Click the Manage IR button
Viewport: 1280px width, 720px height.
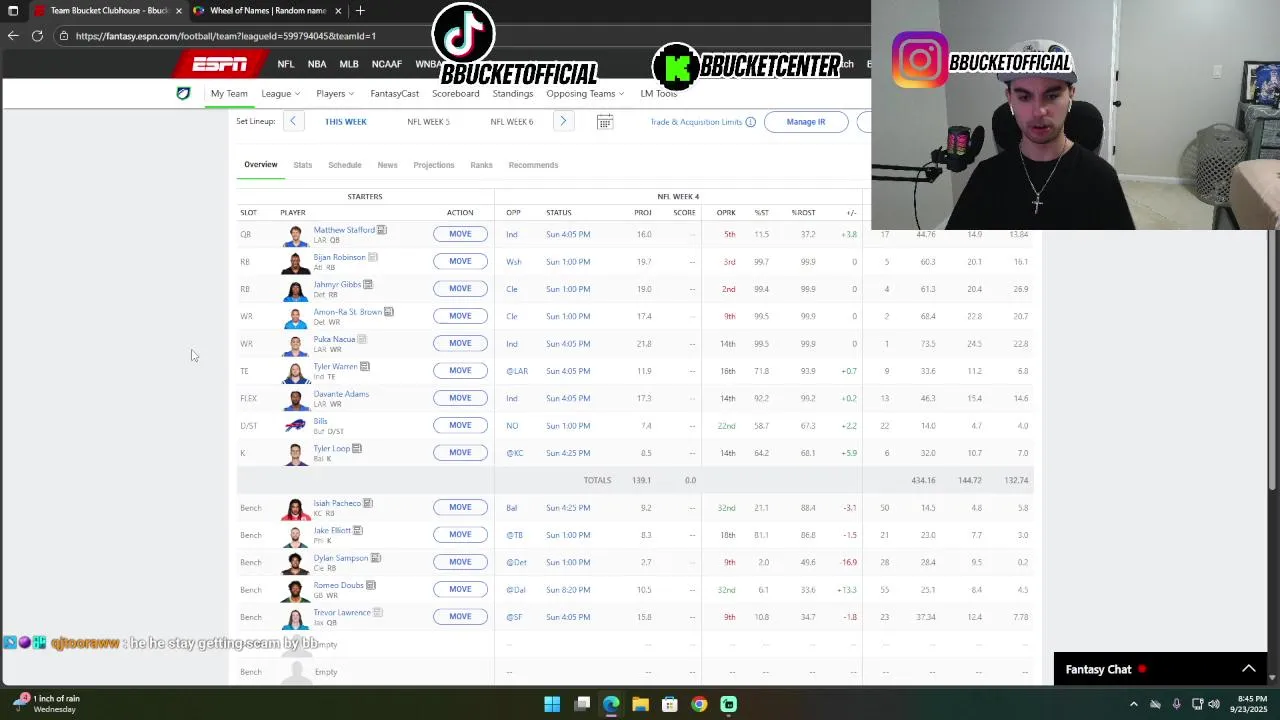(806, 122)
